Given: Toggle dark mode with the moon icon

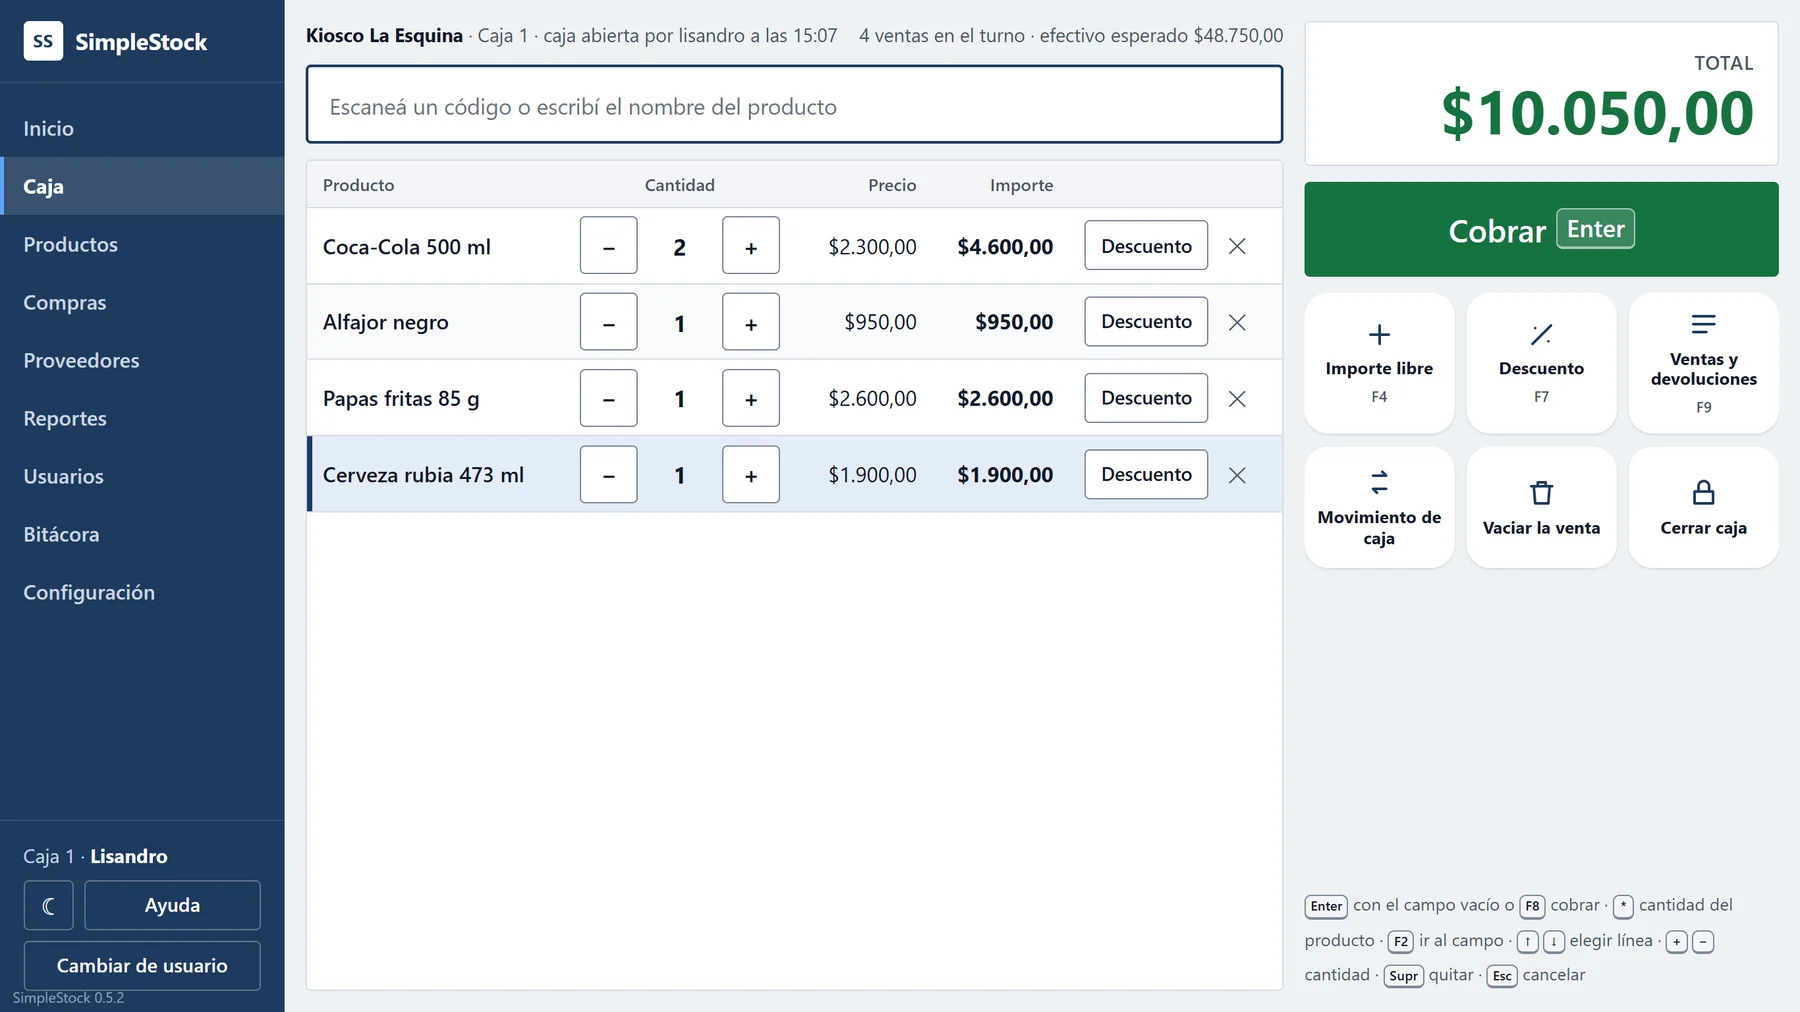Looking at the screenshot, I should [49, 906].
